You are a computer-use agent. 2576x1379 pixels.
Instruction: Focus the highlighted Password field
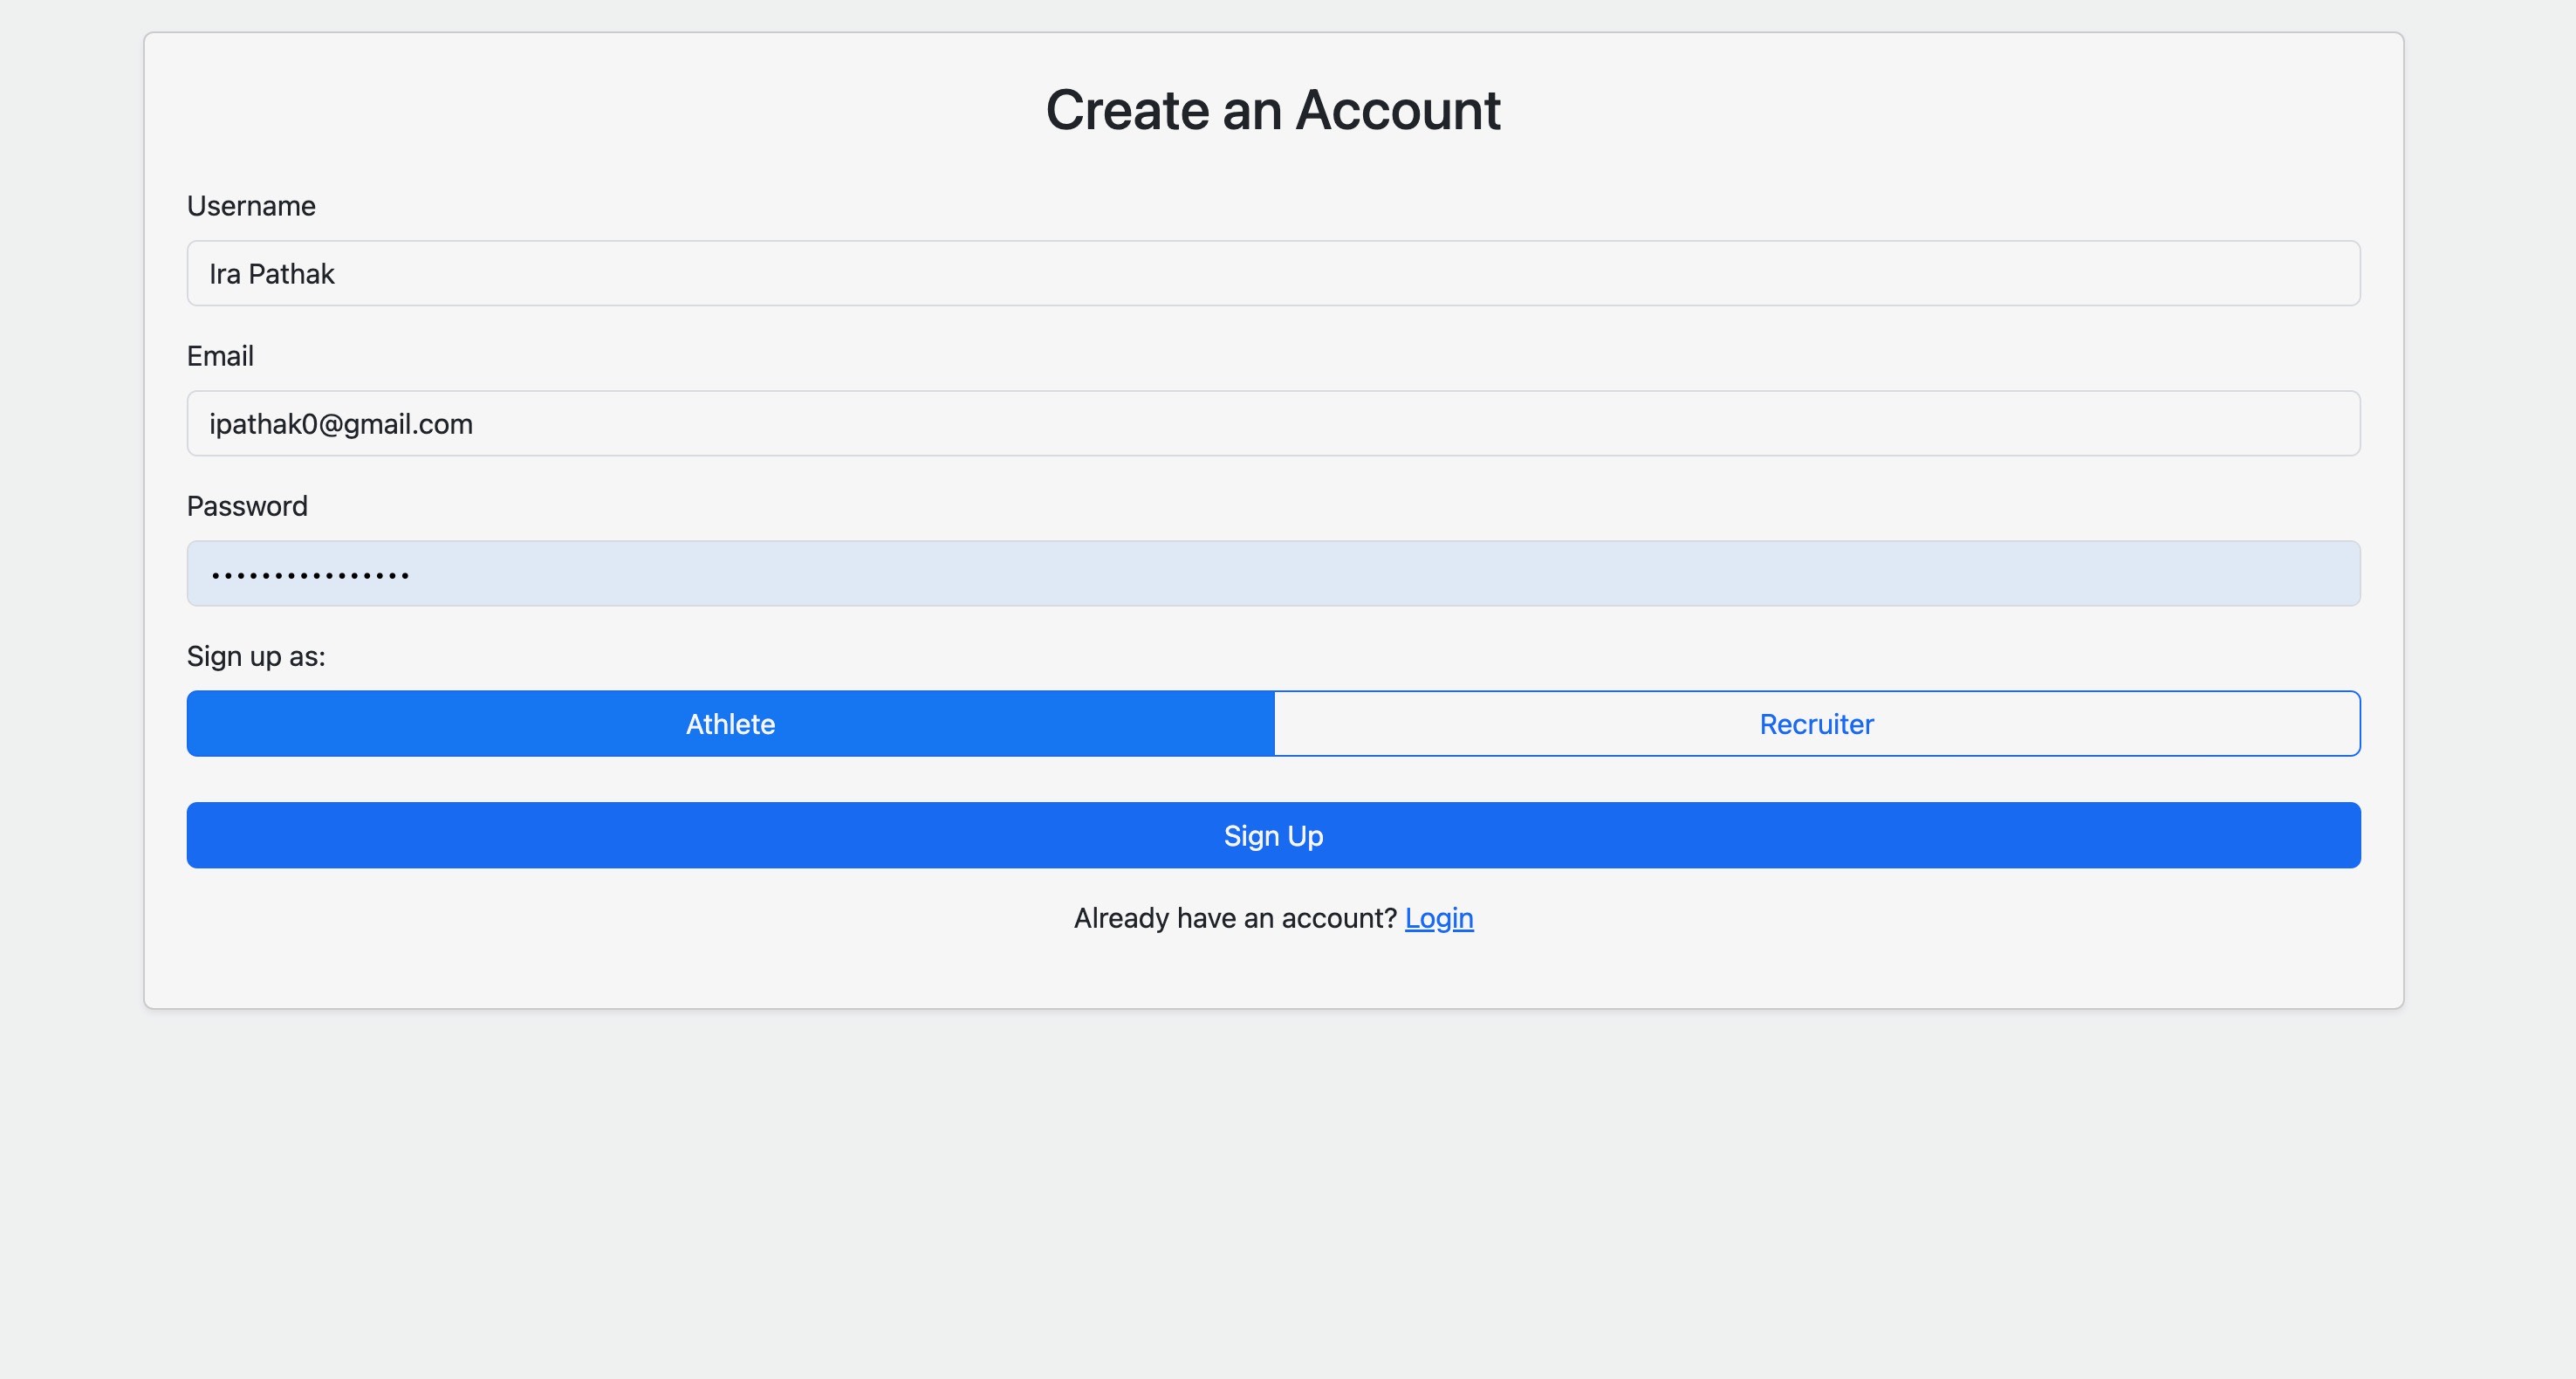point(1273,573)
